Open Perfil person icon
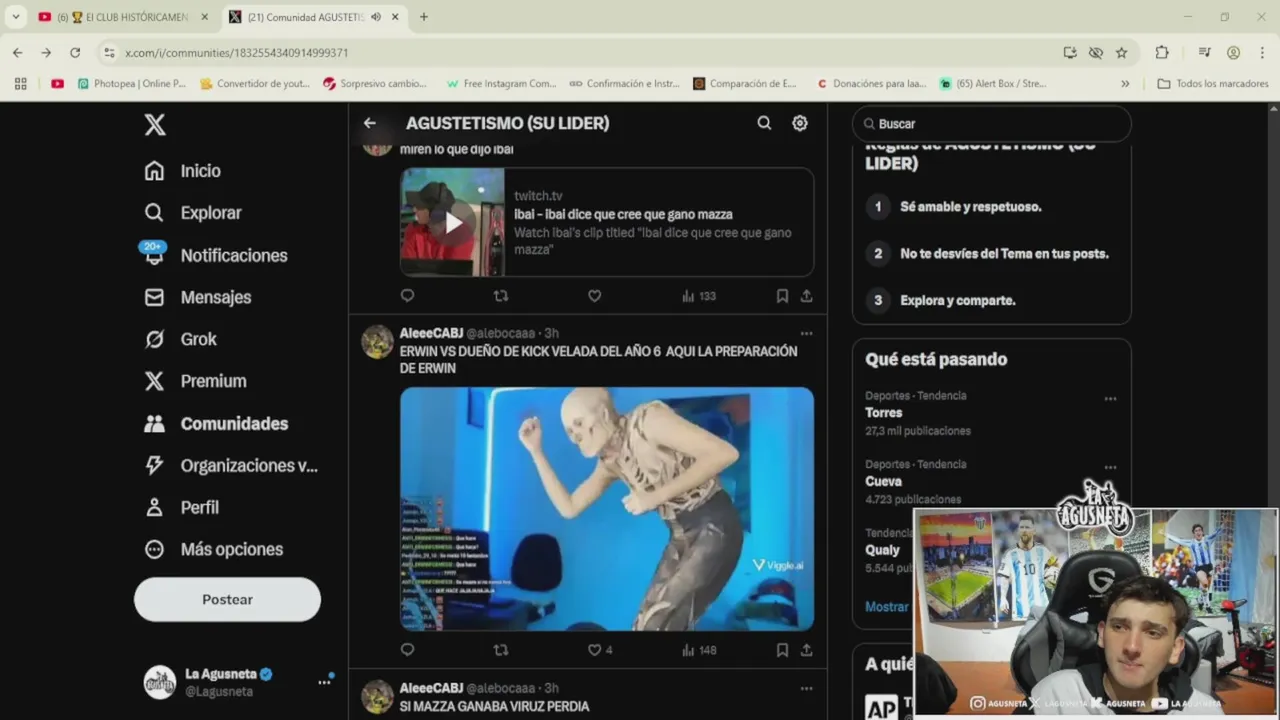This screenshot has height=720, width=1280. coord(154,507)
